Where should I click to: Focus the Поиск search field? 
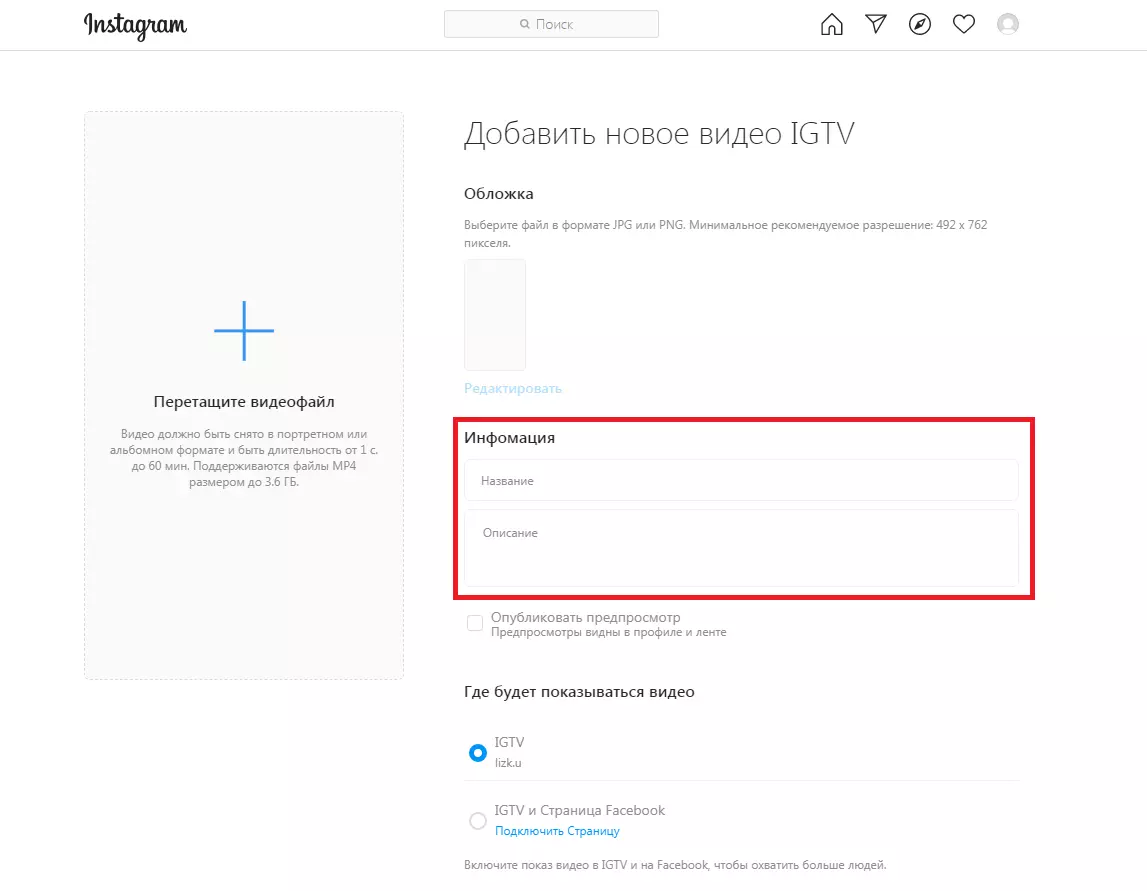(x=551, y=24)
